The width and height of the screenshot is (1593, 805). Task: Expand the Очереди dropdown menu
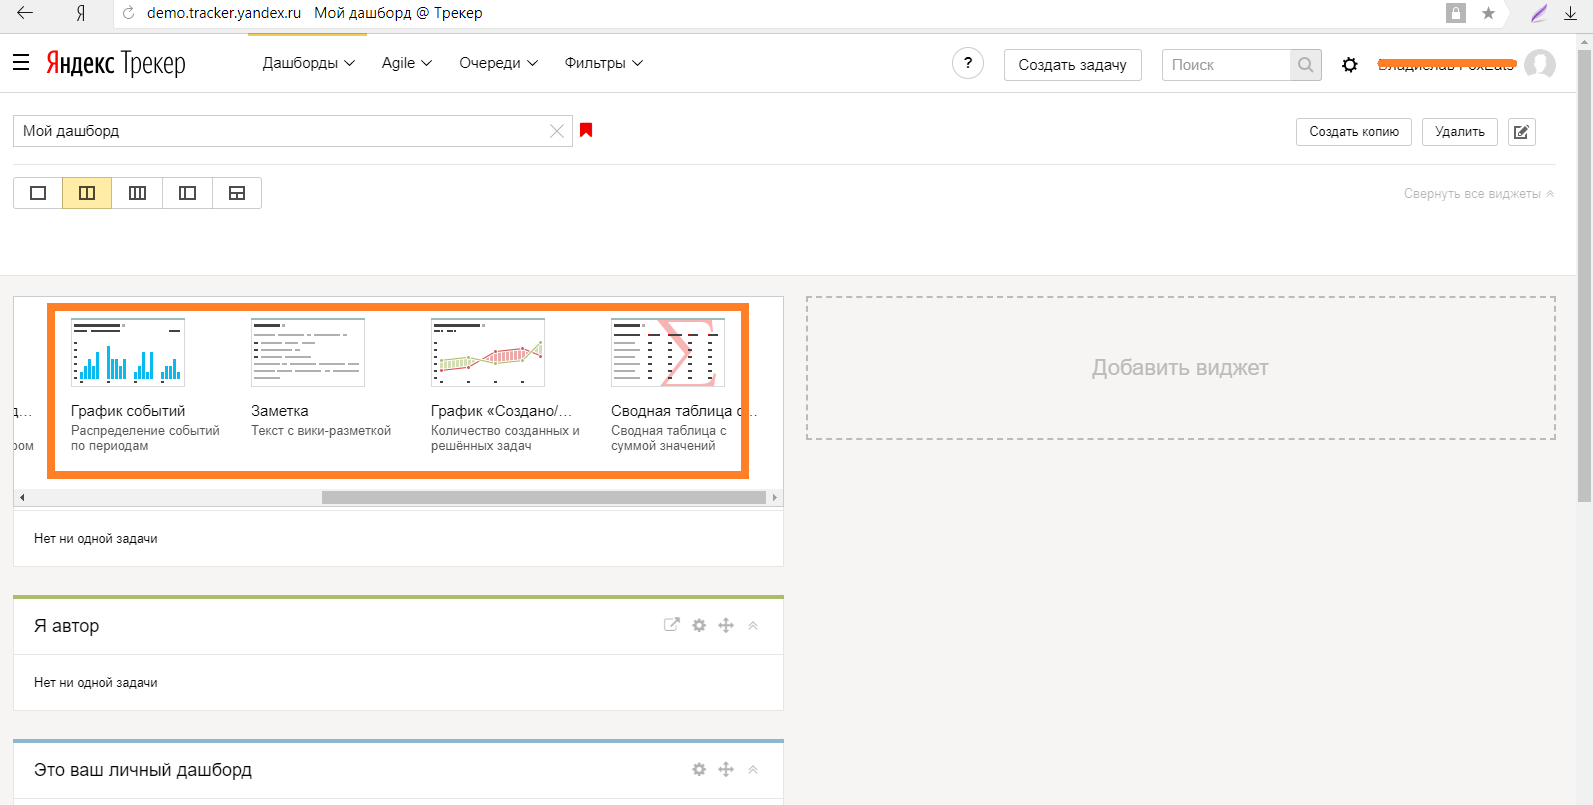498,63
